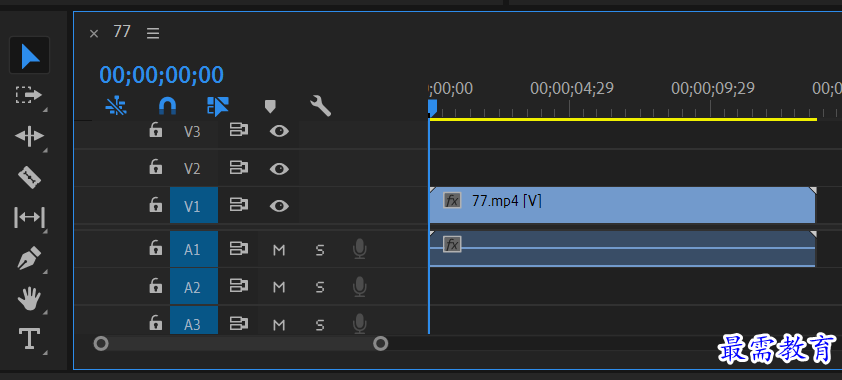The height and width of the screenshot is (380, 842).
Task: Toggle sync lock for V3
Action: pyautogui.click(x=239, y=130)
